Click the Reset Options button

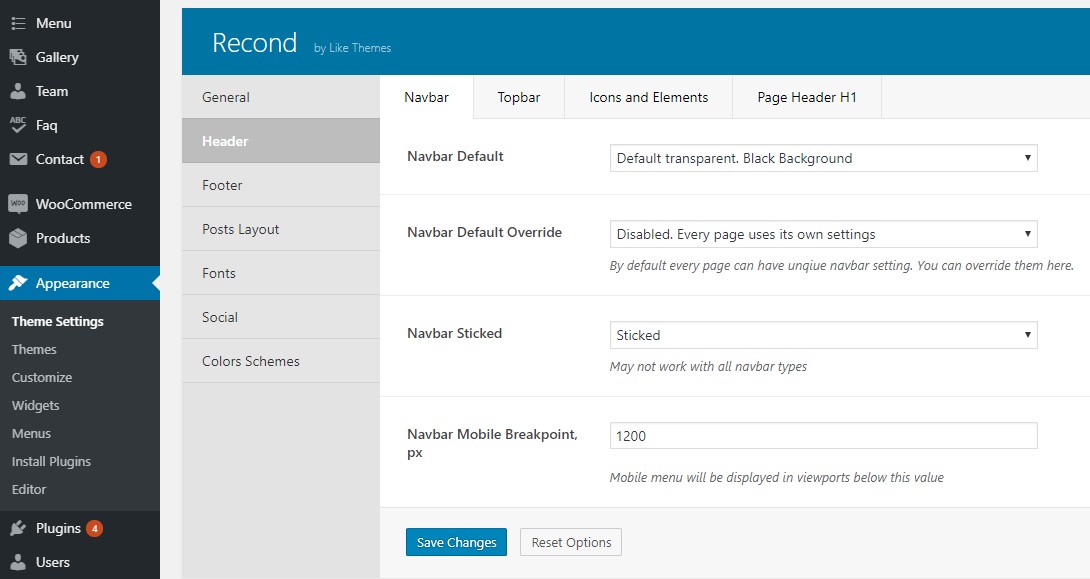pos(571,542)
